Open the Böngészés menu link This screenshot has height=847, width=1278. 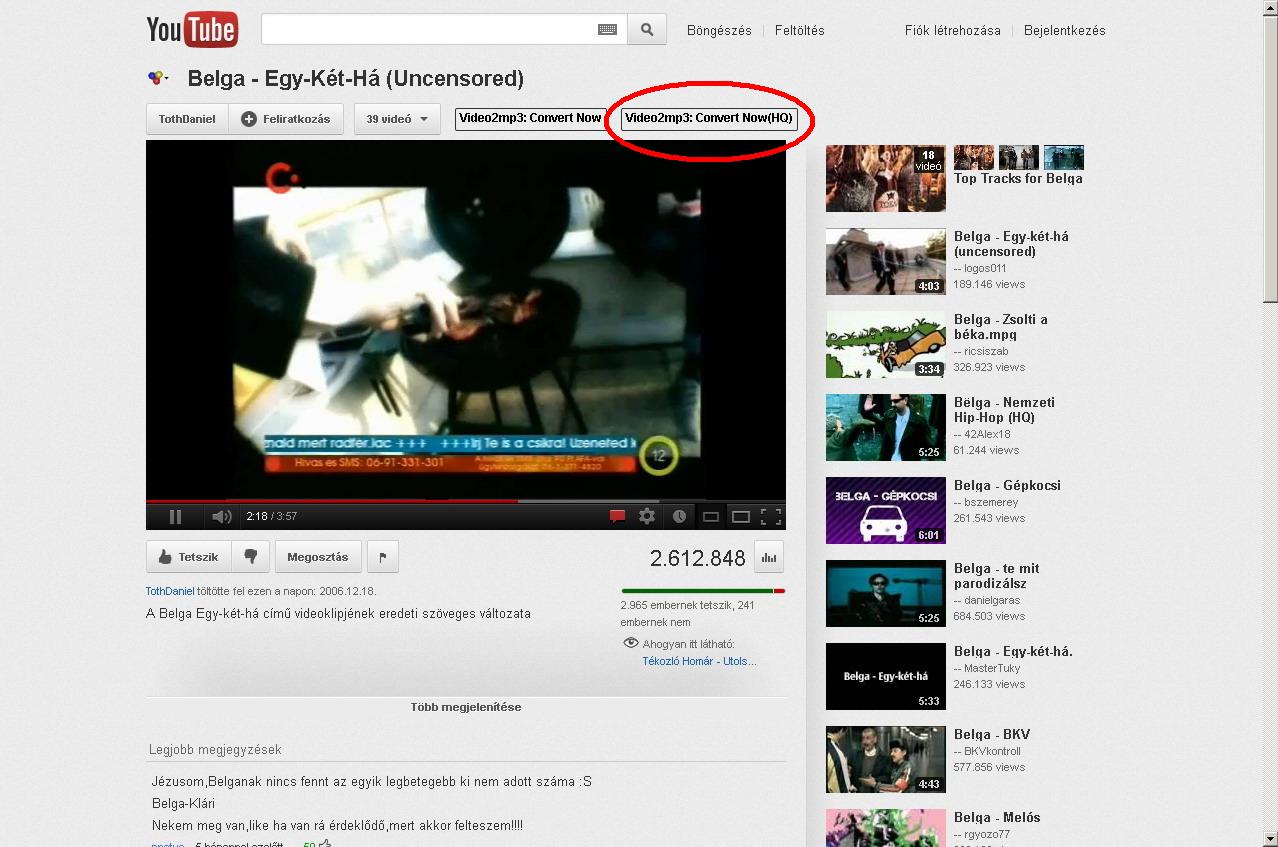click(x=719, y=31)
